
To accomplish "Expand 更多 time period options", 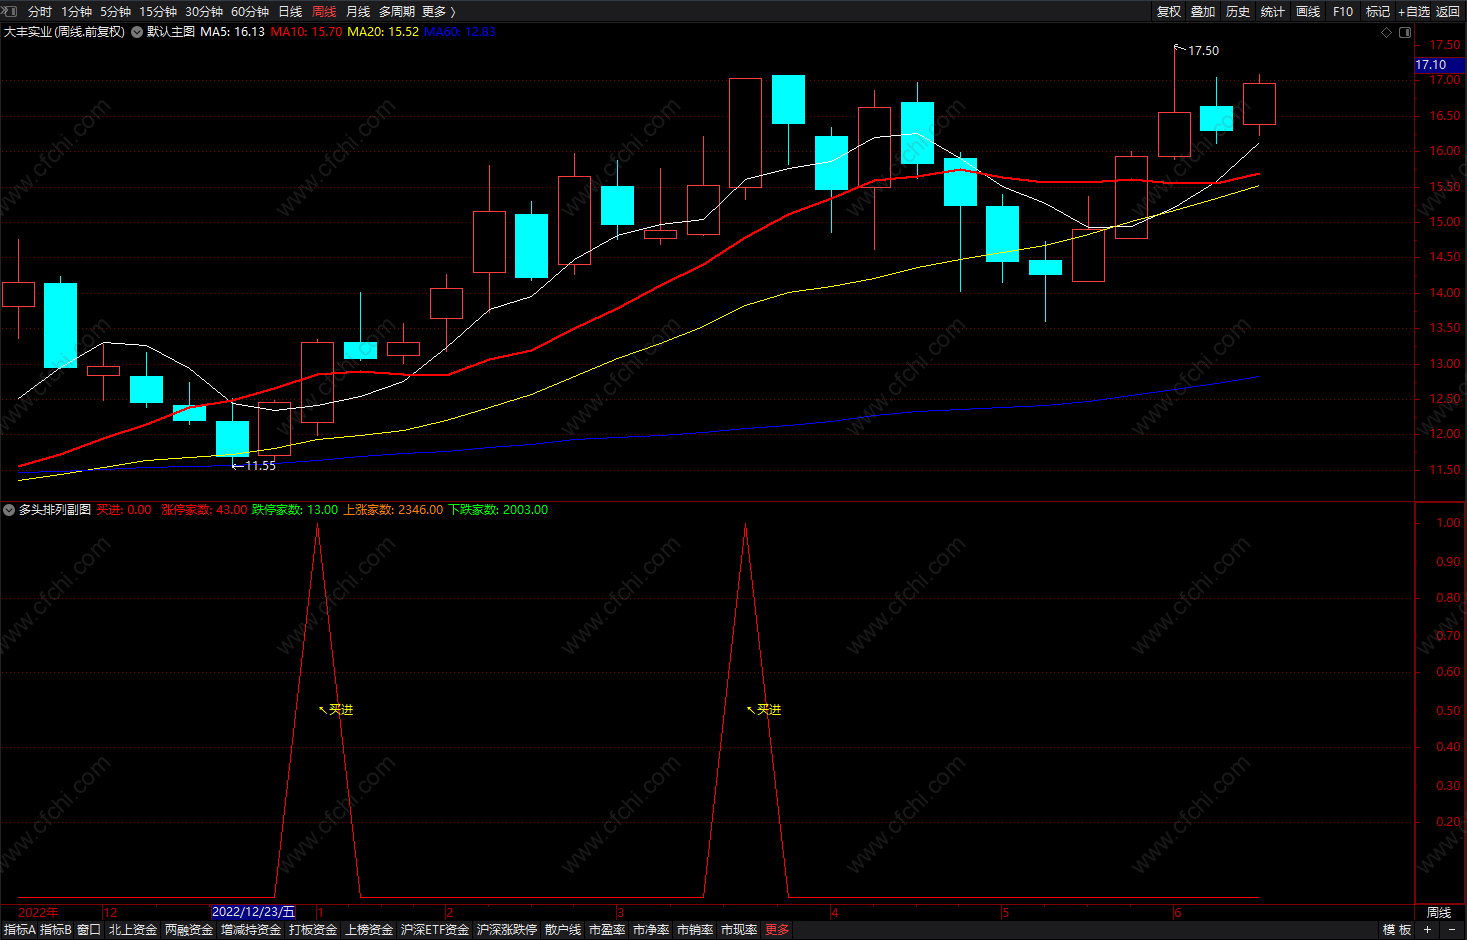I will tap(439, 12).
